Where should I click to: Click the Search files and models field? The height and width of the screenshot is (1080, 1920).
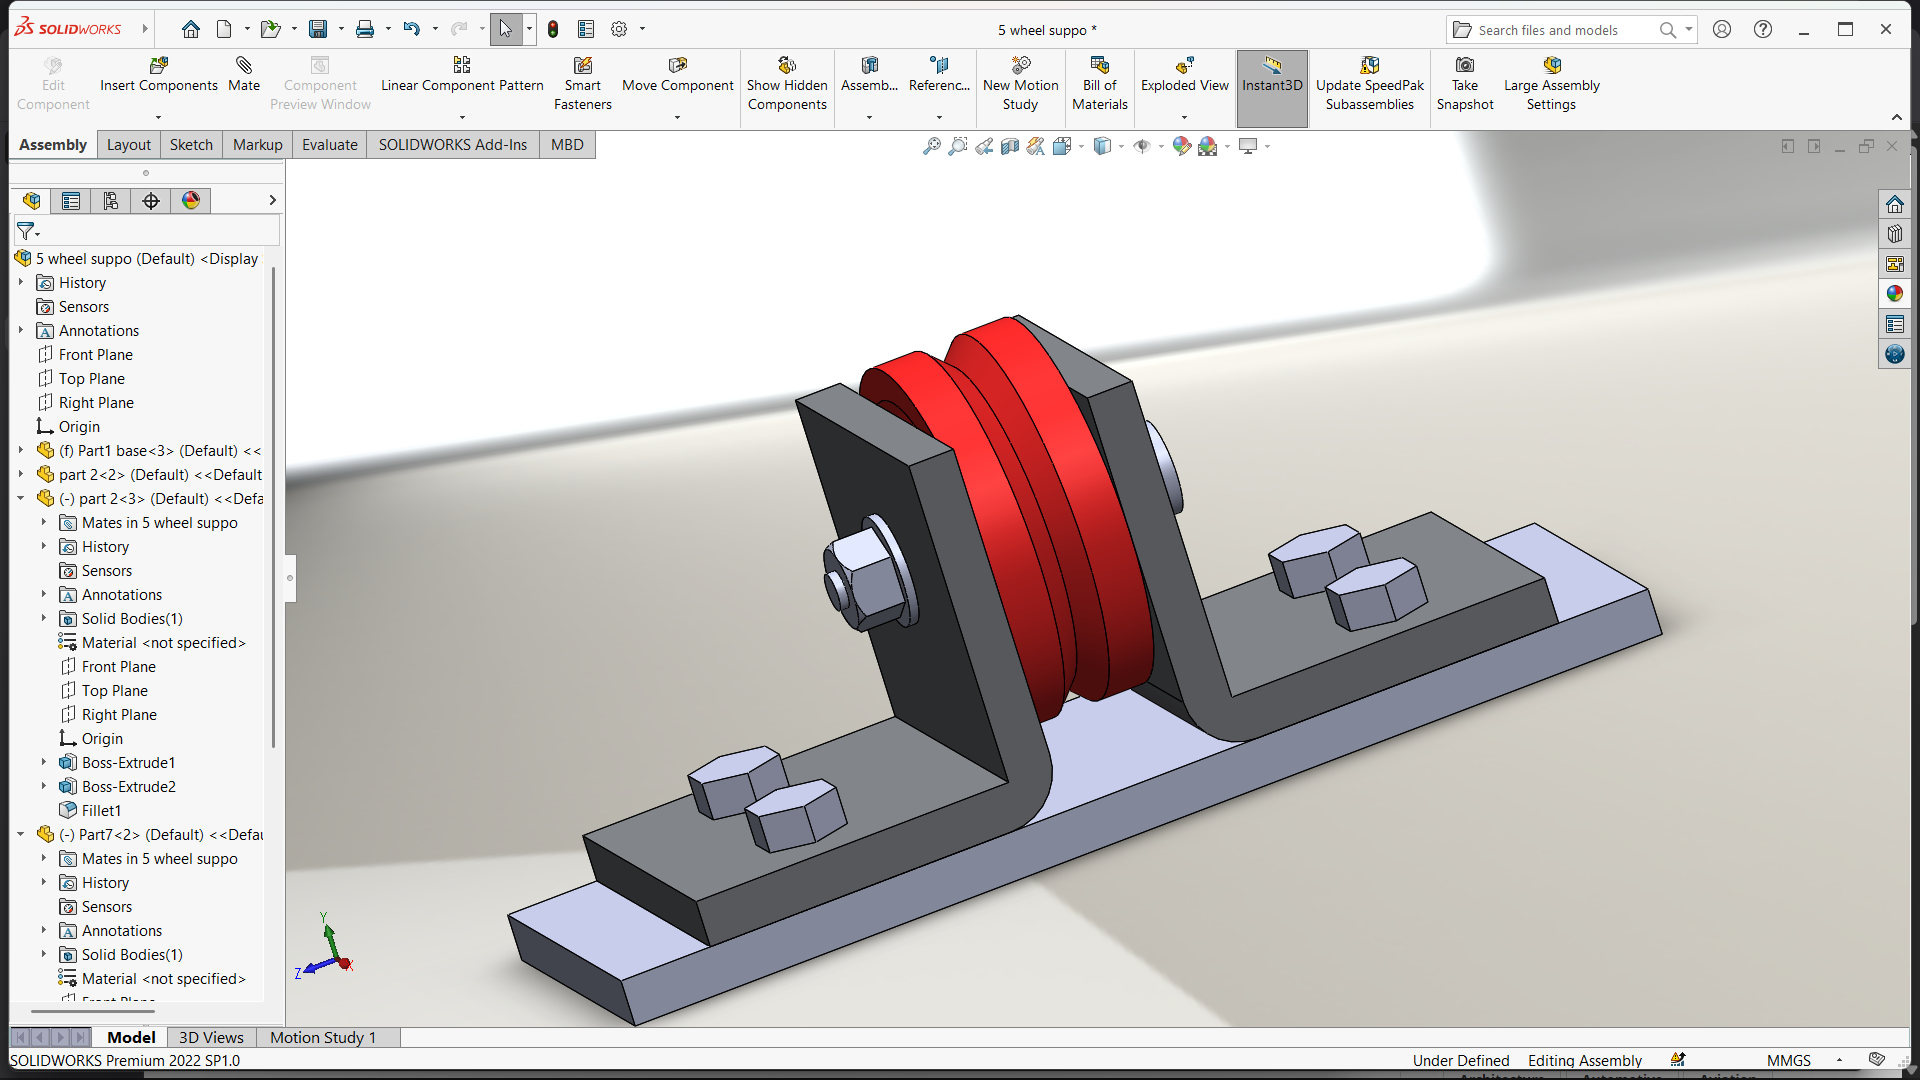[x=1565, y=30]
